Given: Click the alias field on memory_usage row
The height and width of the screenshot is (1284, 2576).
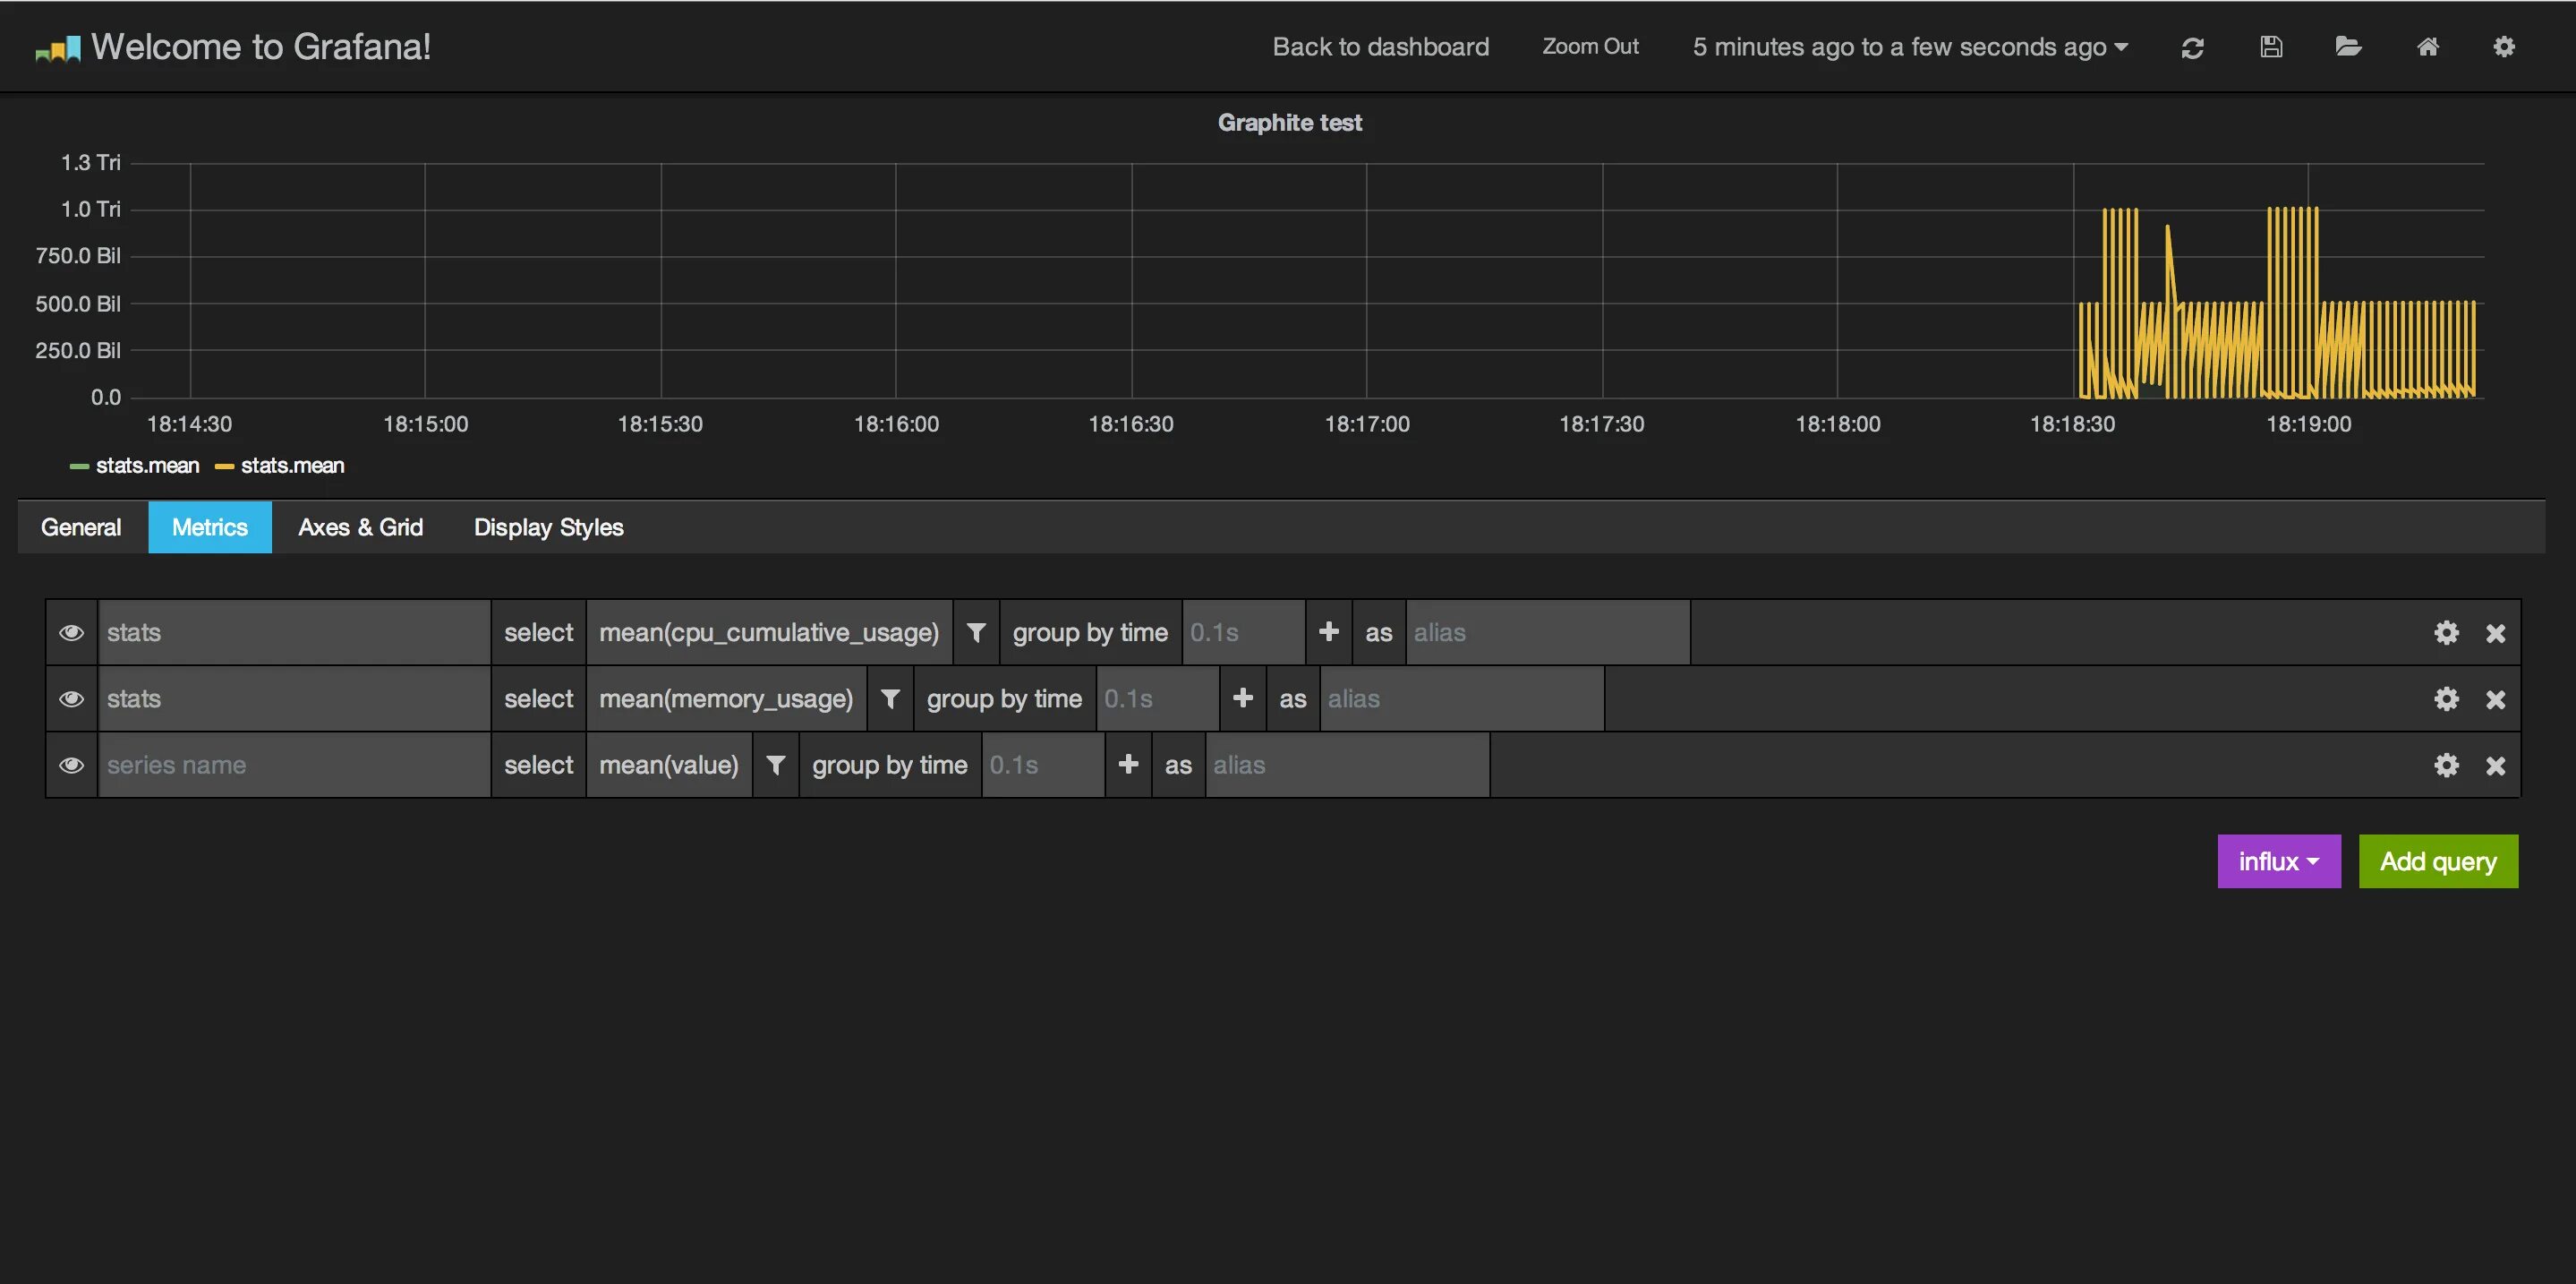Looking at the screenshot, I should pyautogui.click(x=1462, y=698).
